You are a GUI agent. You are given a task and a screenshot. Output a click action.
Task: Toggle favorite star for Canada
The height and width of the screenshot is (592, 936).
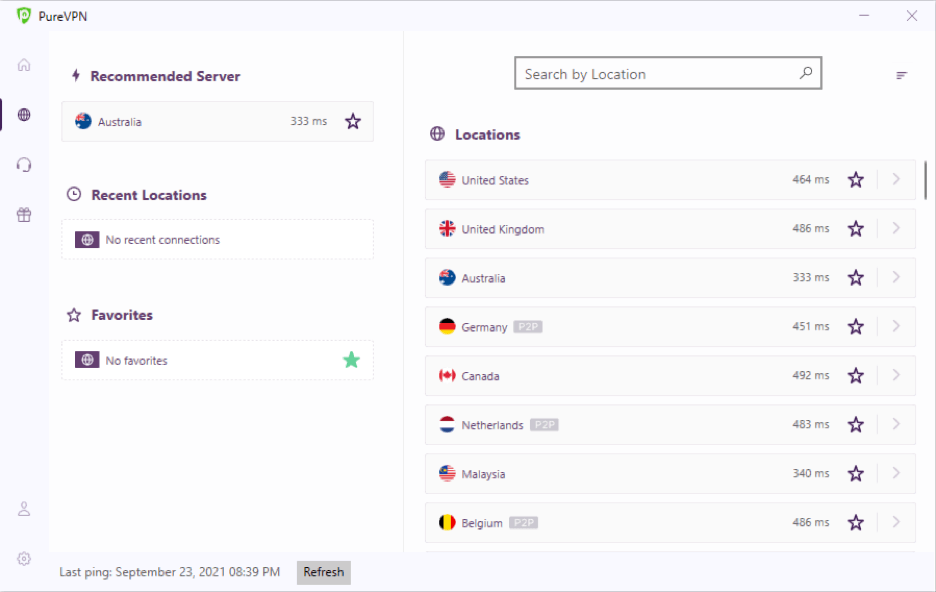tap(856, 375)
